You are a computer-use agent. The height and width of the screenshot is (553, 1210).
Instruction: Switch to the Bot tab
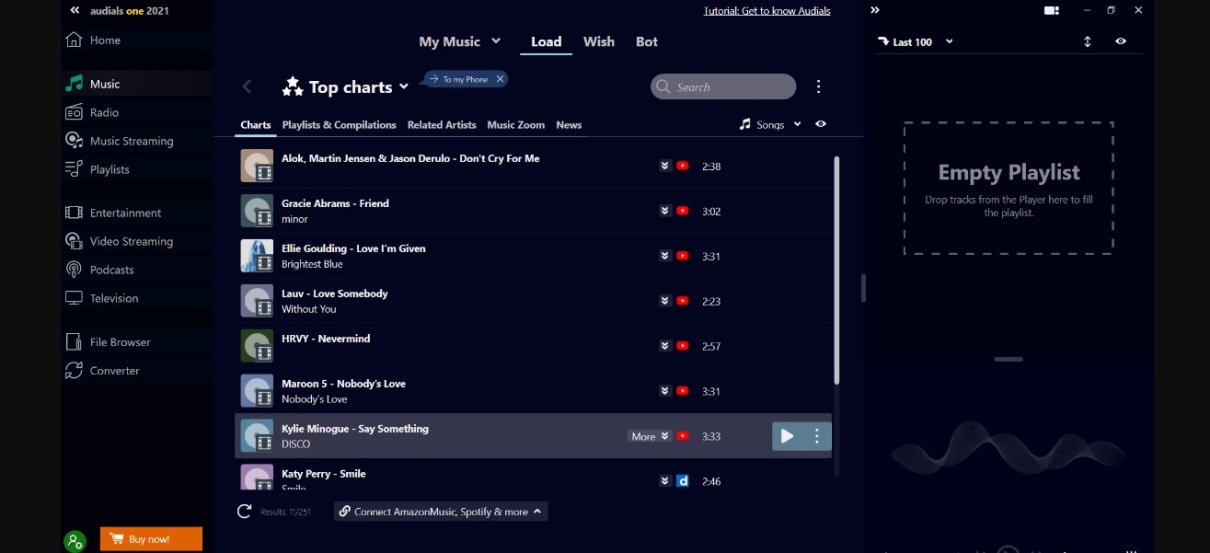tap(647, 42)
